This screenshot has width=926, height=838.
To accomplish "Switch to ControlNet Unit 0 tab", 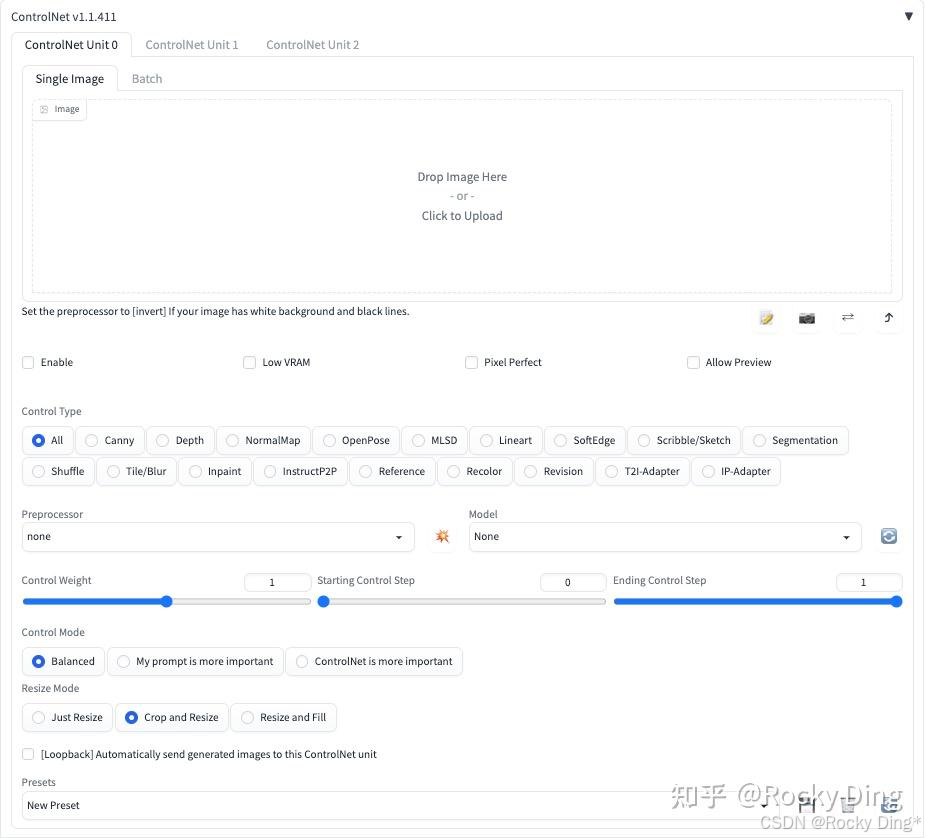I will point(71,45).
